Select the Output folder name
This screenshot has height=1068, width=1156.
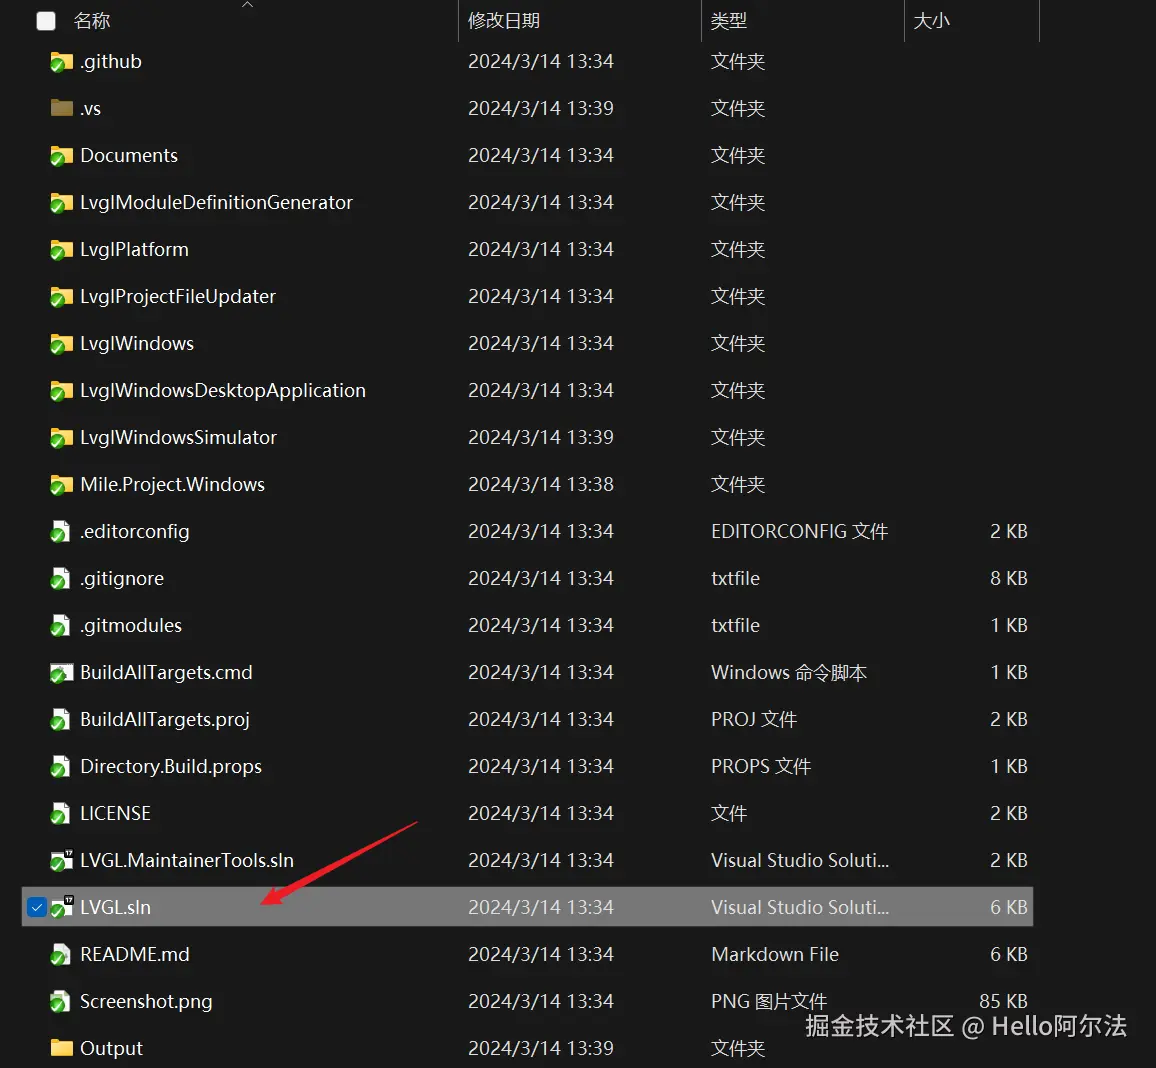pyautogui.click(x=111, y=1048)
